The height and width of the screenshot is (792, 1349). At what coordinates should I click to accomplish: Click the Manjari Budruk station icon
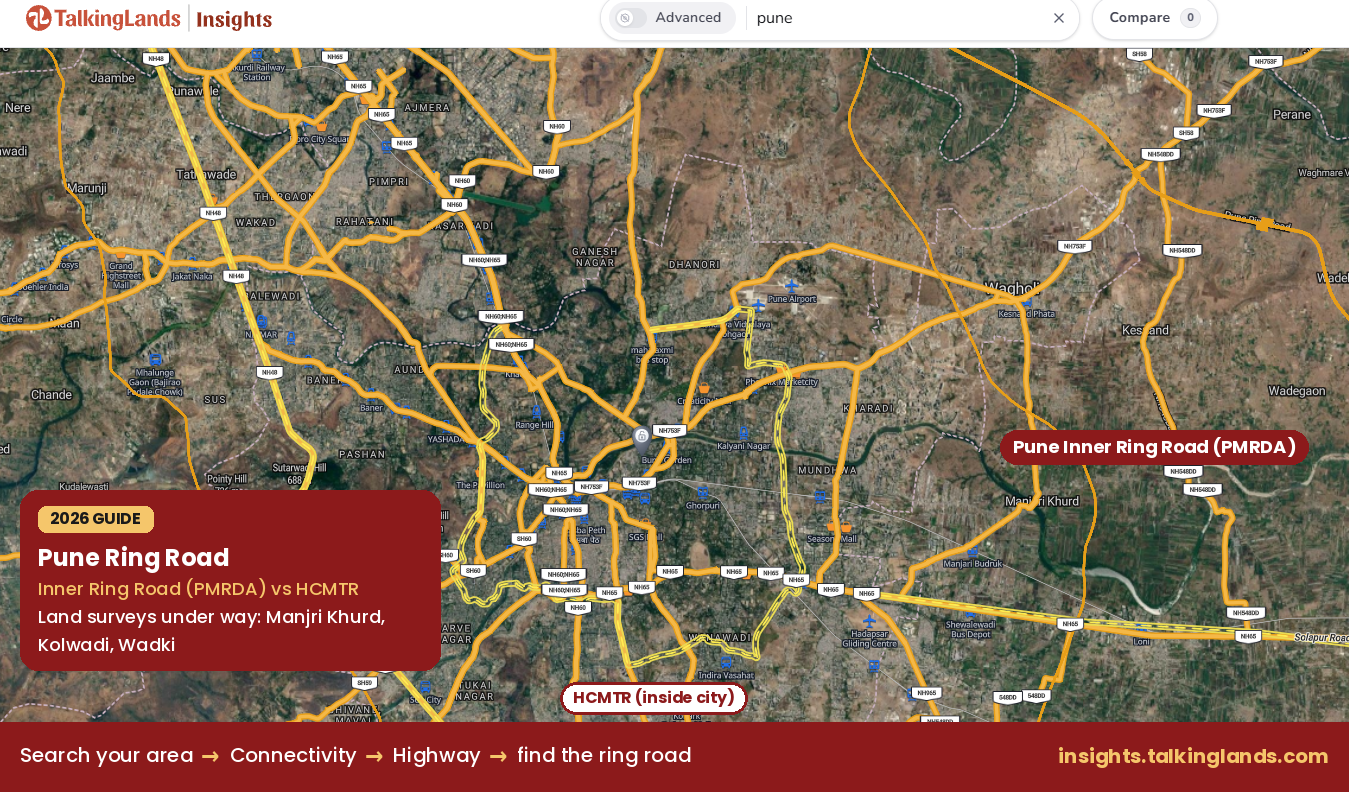tap(972, 551)
